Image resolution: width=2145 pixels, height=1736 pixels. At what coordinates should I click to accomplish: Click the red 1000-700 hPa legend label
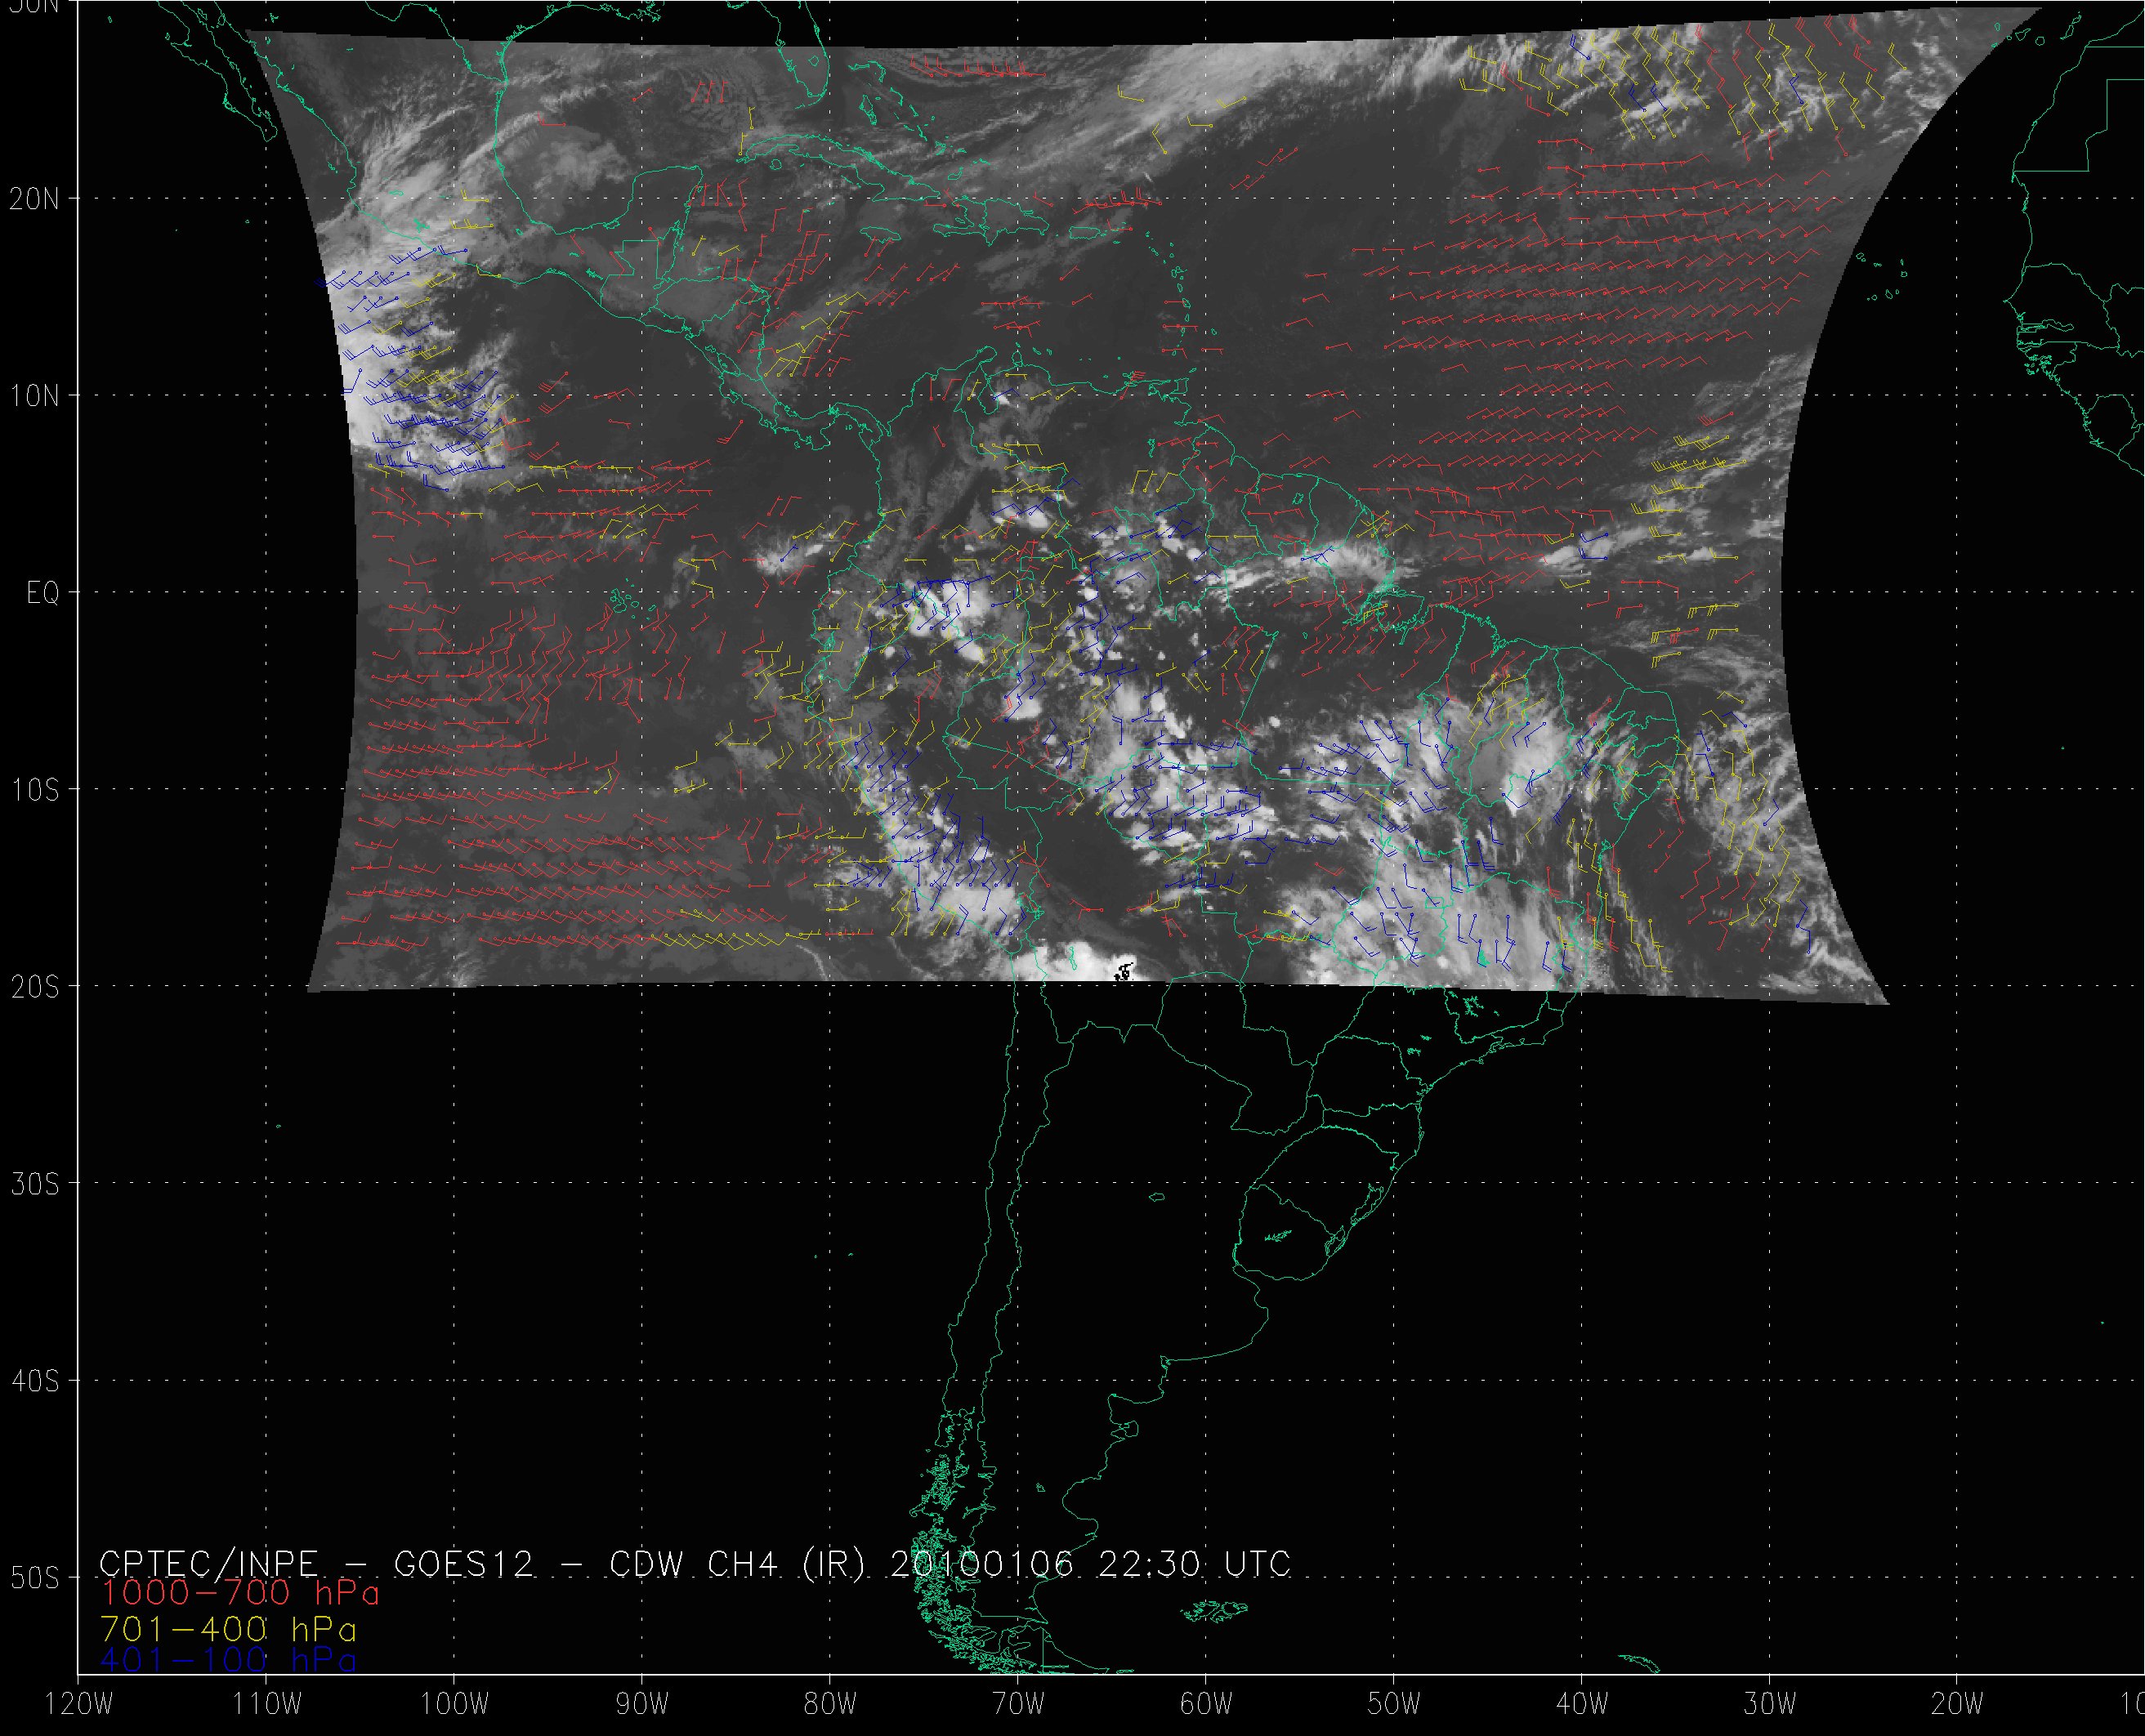coord(240,1593)
